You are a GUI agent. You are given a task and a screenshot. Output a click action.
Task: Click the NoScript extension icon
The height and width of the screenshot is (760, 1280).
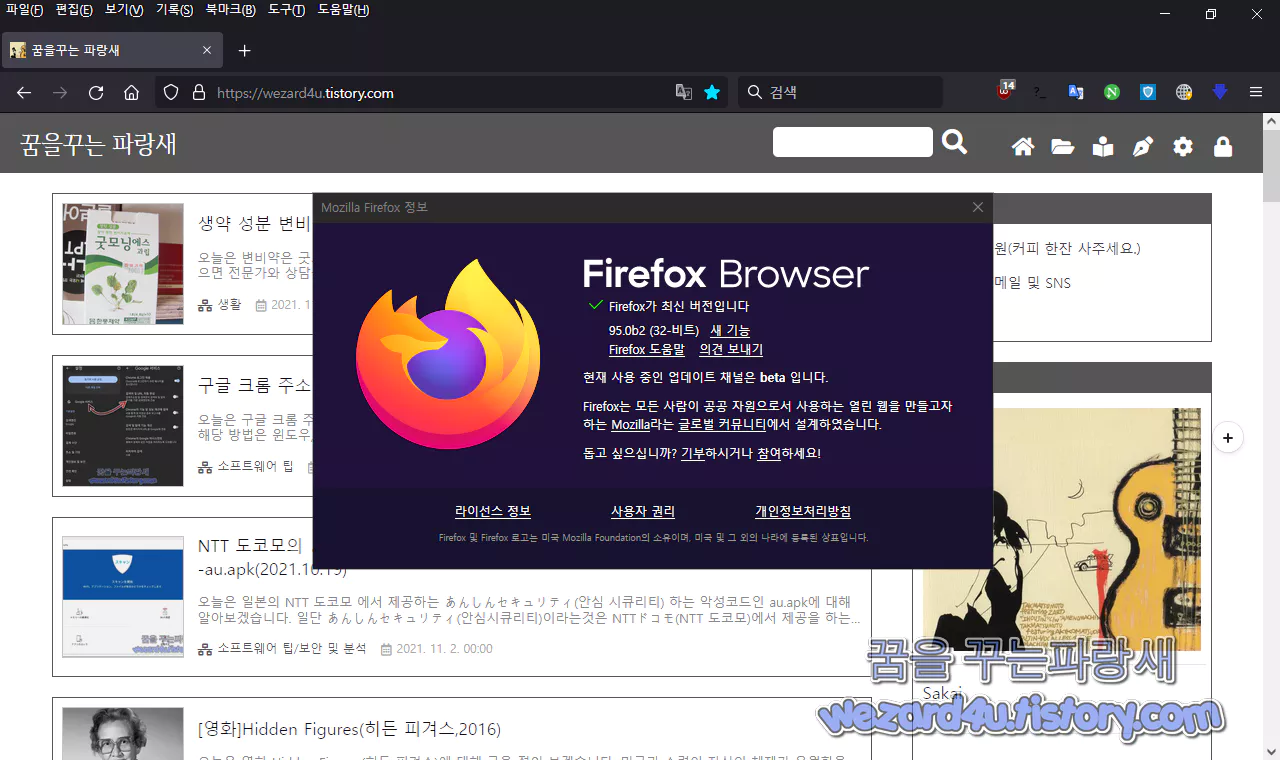(1111, 92)
